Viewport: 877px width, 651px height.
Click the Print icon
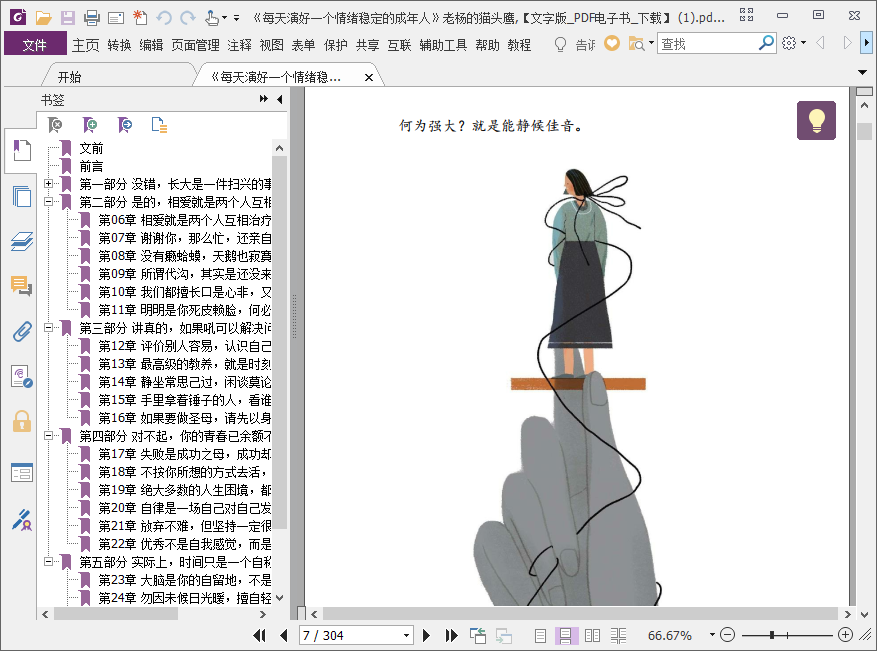pyautogui.click(x=92, y=18)
